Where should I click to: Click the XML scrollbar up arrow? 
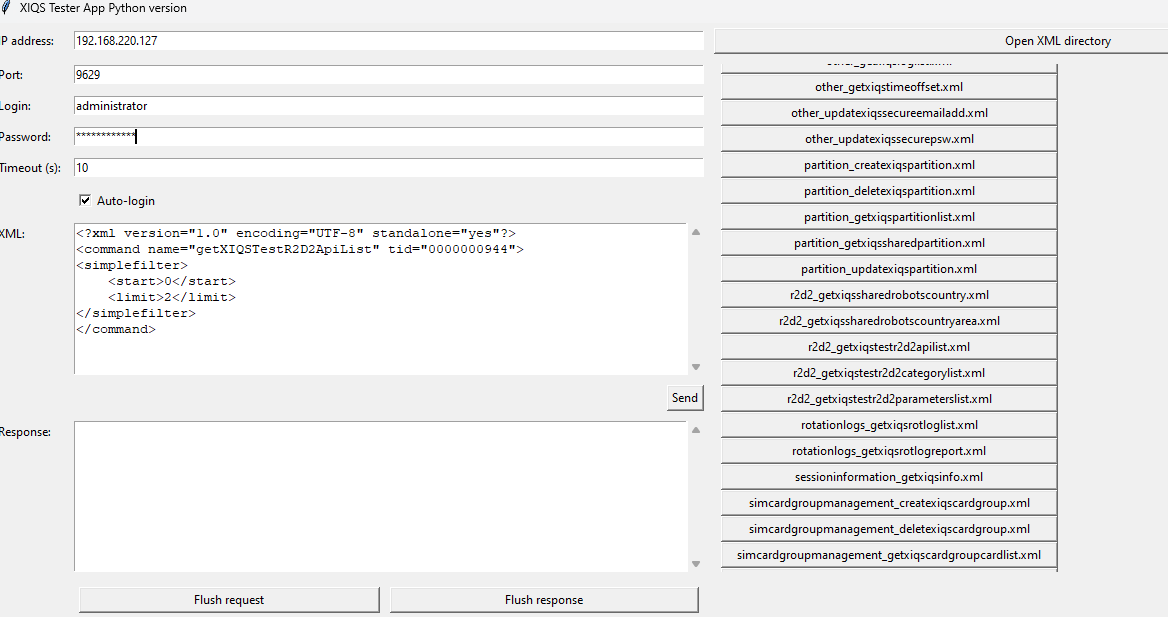tap(697, 232)
